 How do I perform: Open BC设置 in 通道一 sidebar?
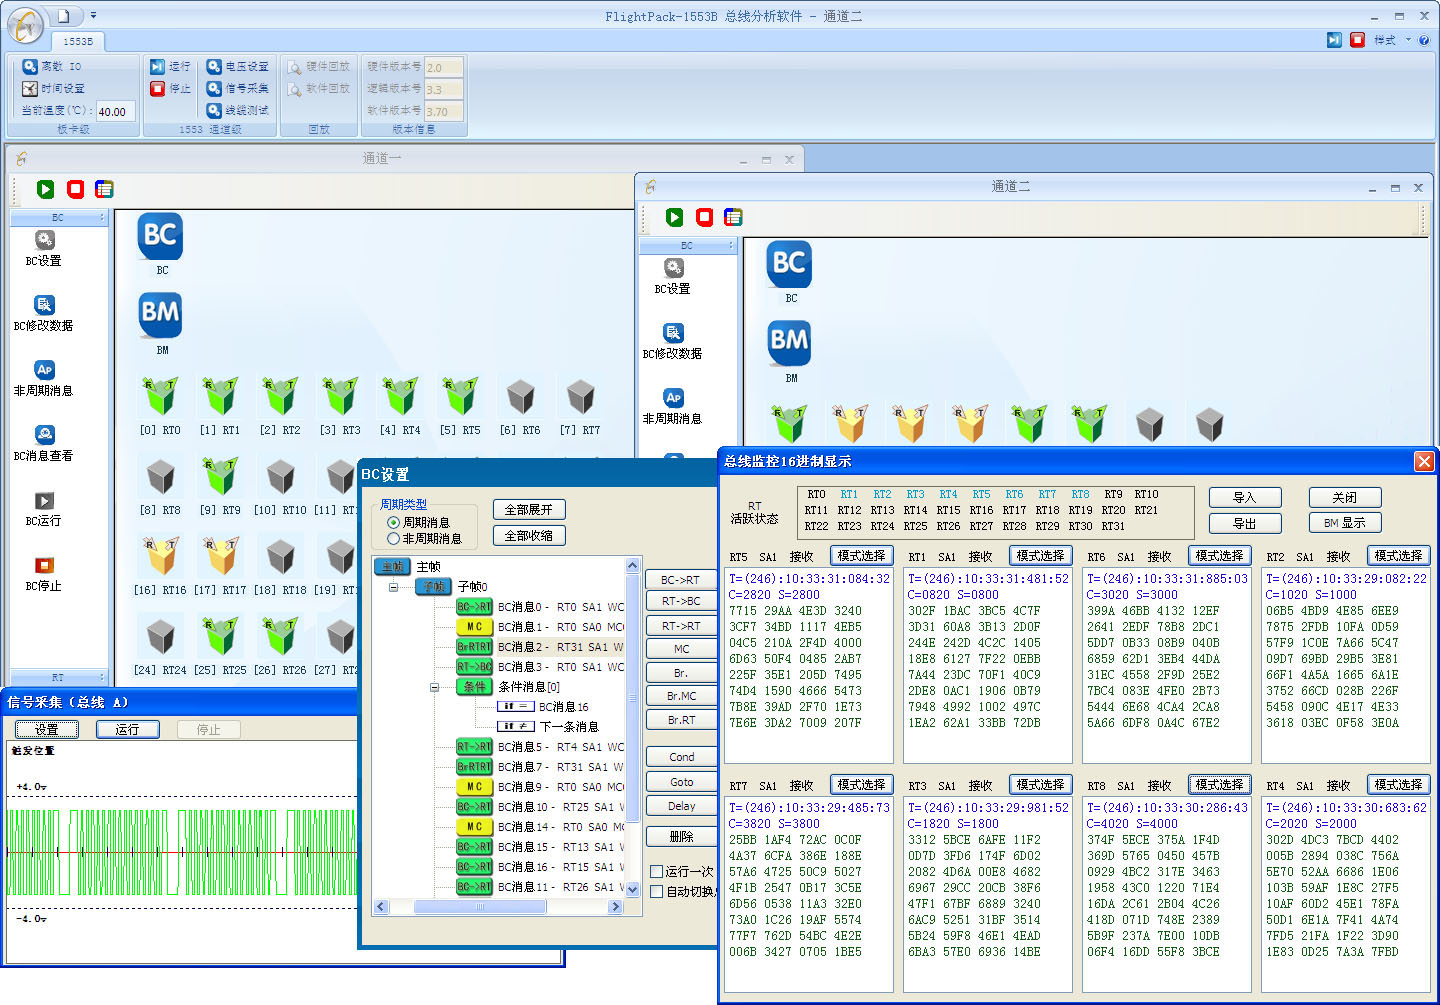point(44,248)
